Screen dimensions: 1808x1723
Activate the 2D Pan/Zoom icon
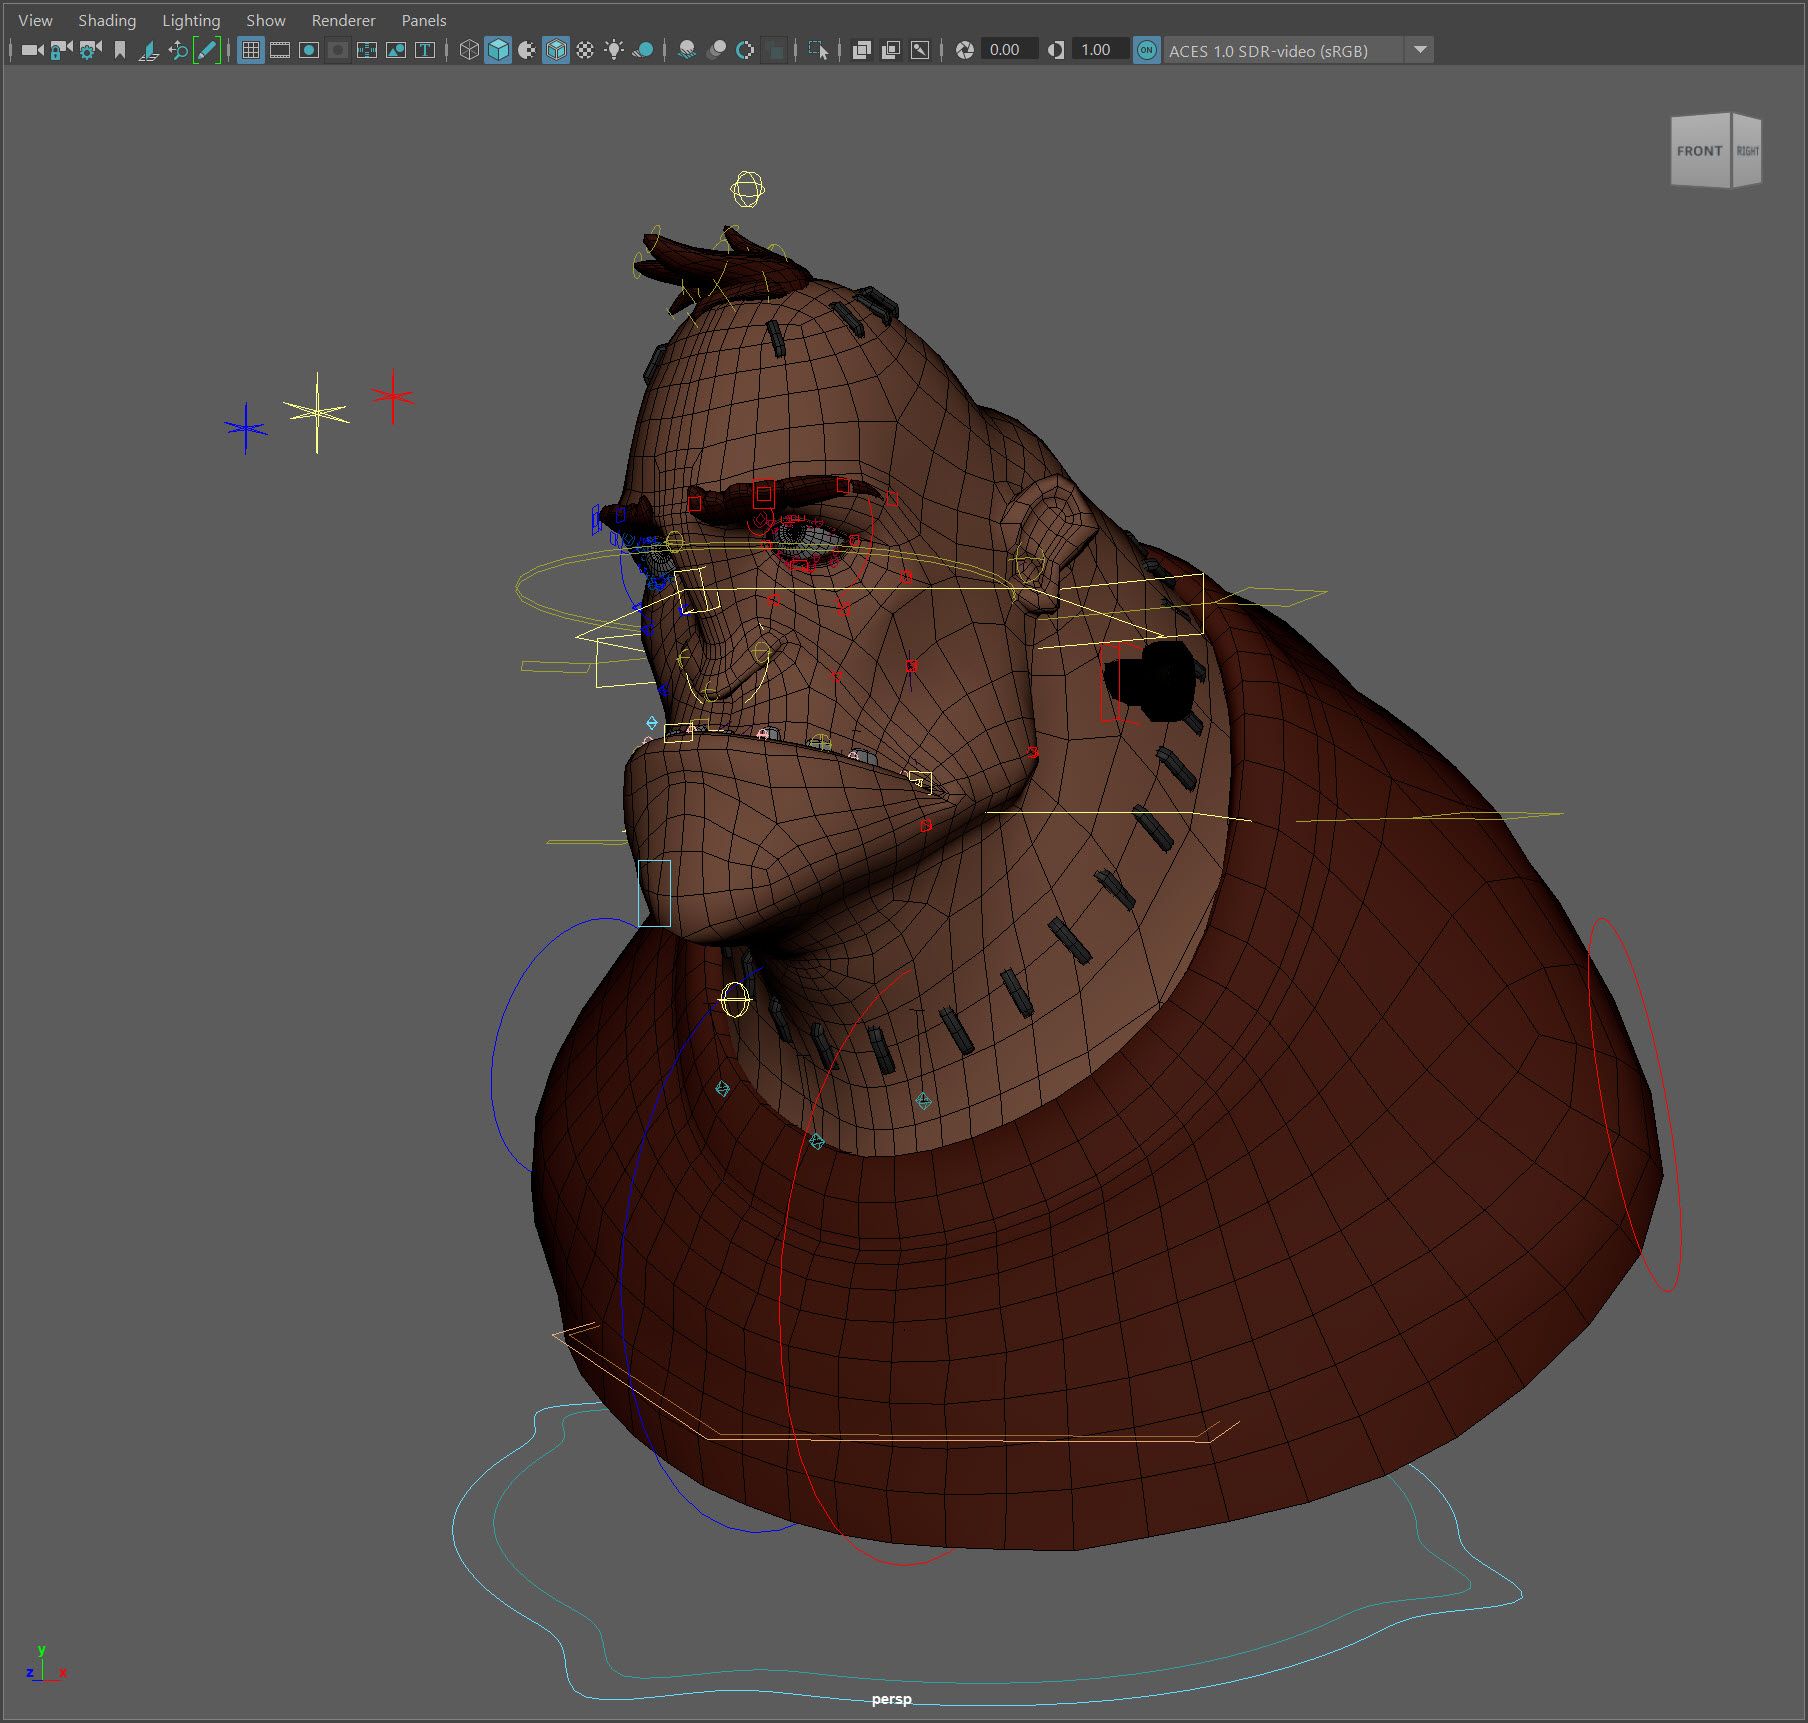178,50
